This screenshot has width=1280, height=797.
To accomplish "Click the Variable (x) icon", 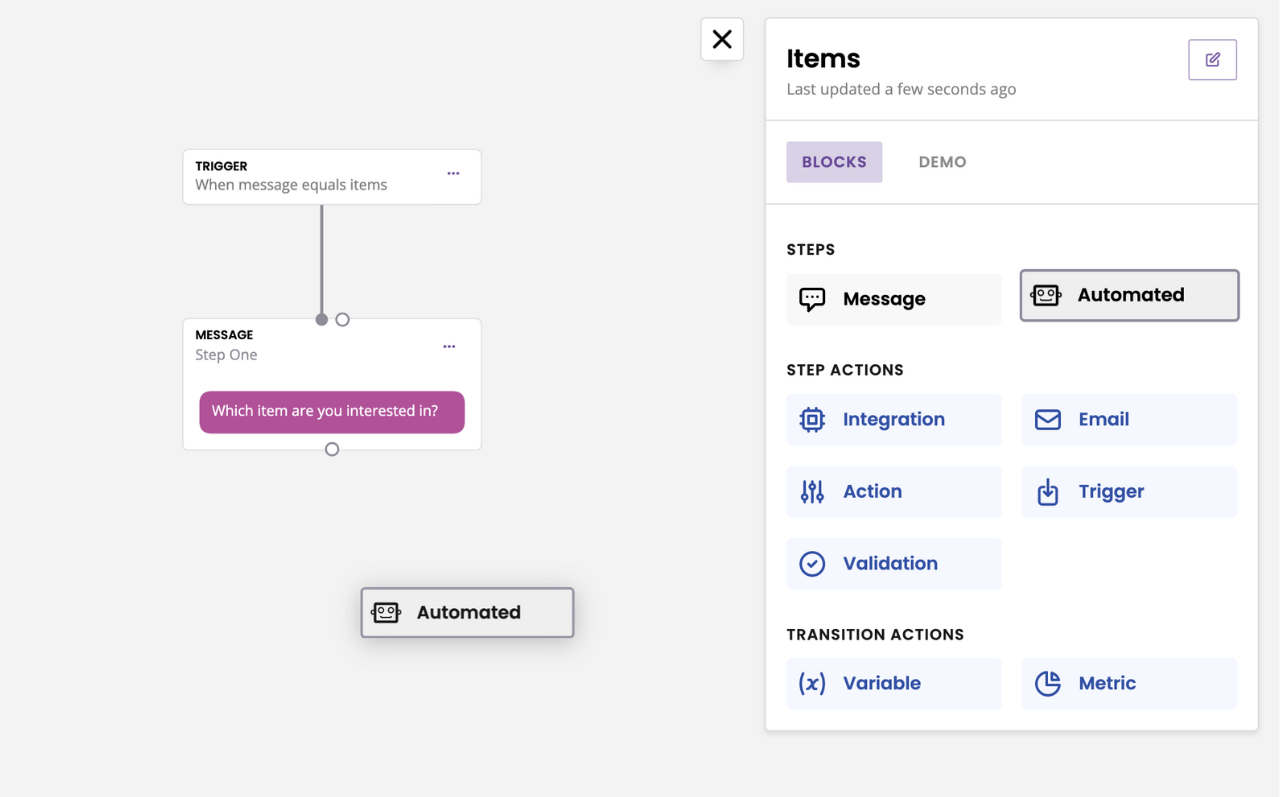I will (812, 684).
